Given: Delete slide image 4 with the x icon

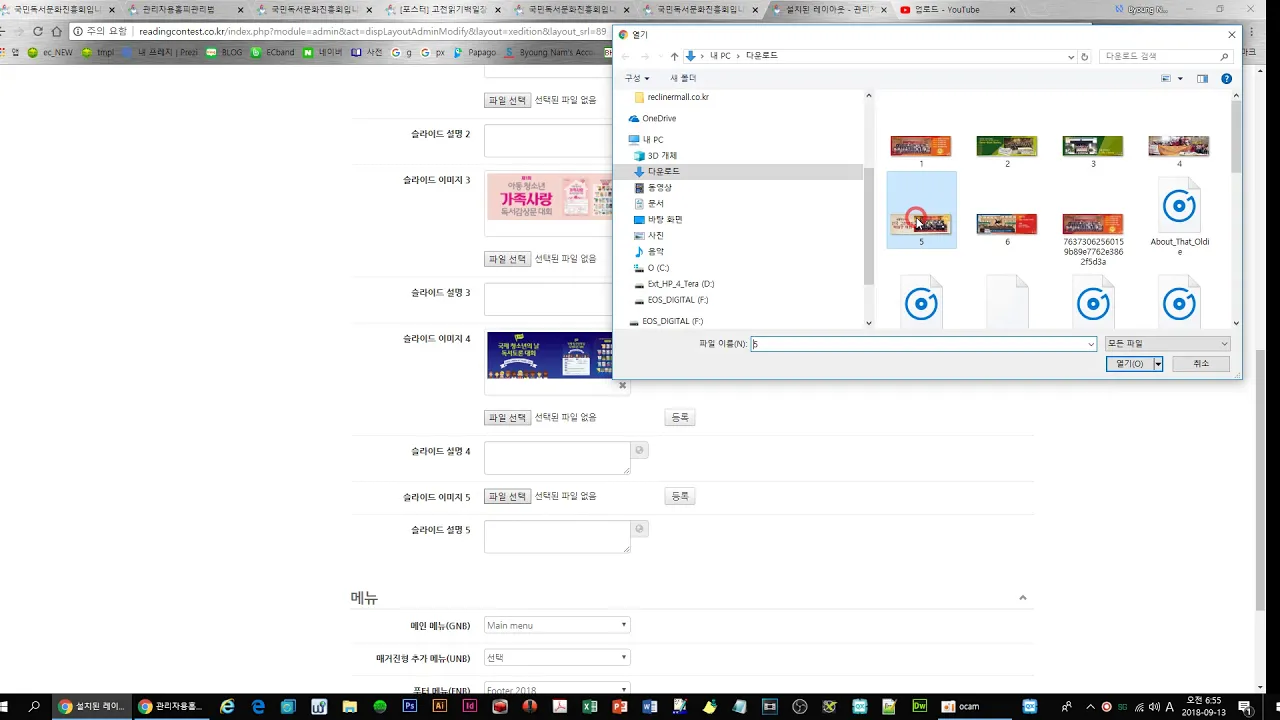Looking at the screenshot, I should pos(622,386).
